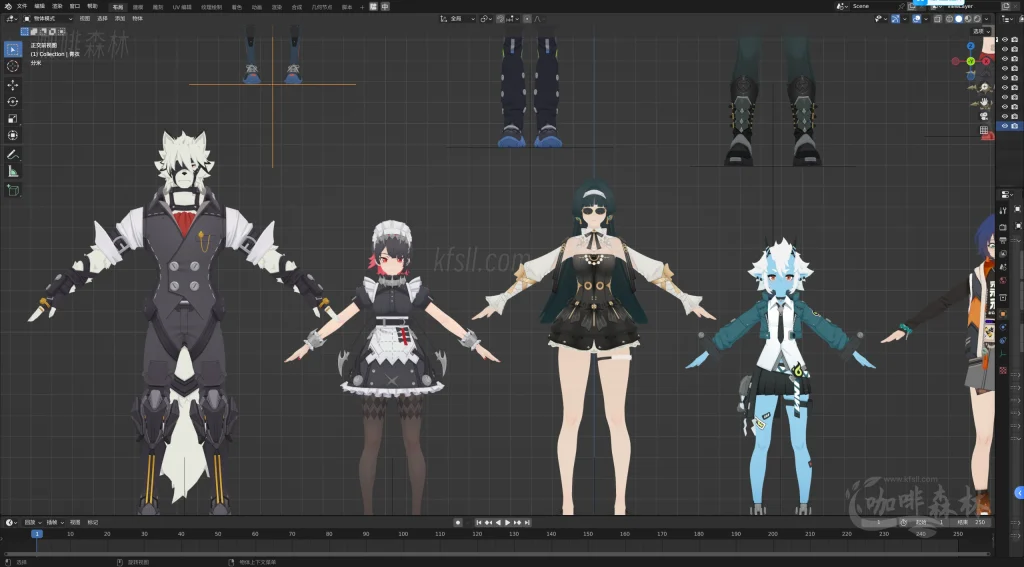This screenshot has height=567, width=1024.
Task: Click the green Y axis gizmo circle
Action: [x=970, y=61]
